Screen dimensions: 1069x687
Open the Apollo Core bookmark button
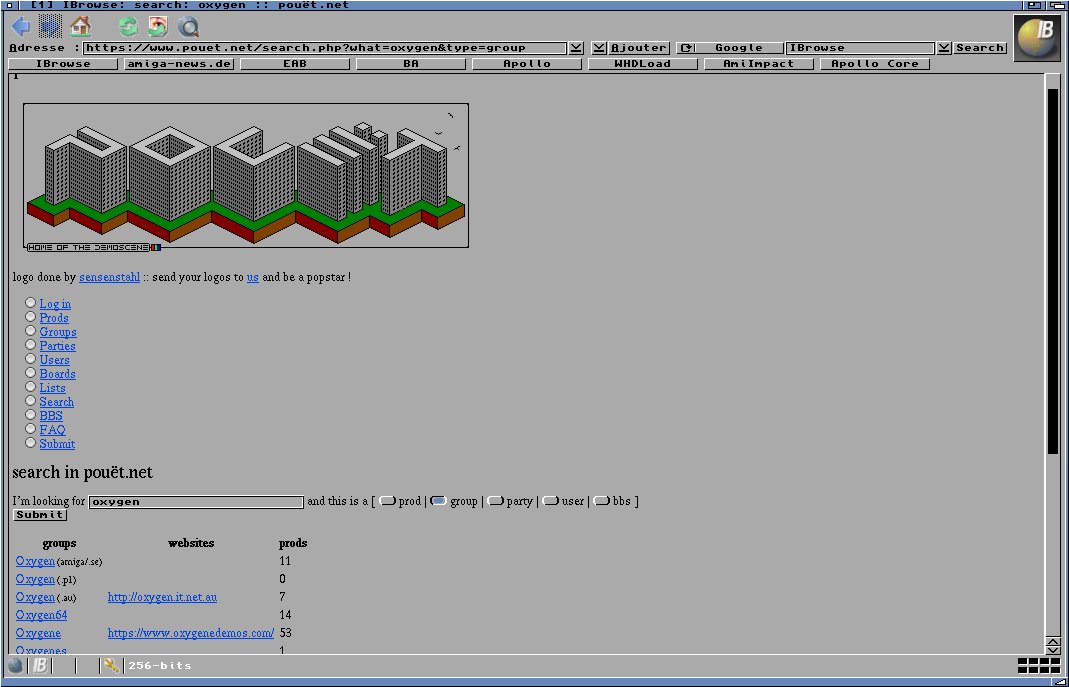click(x=875, y=64)
